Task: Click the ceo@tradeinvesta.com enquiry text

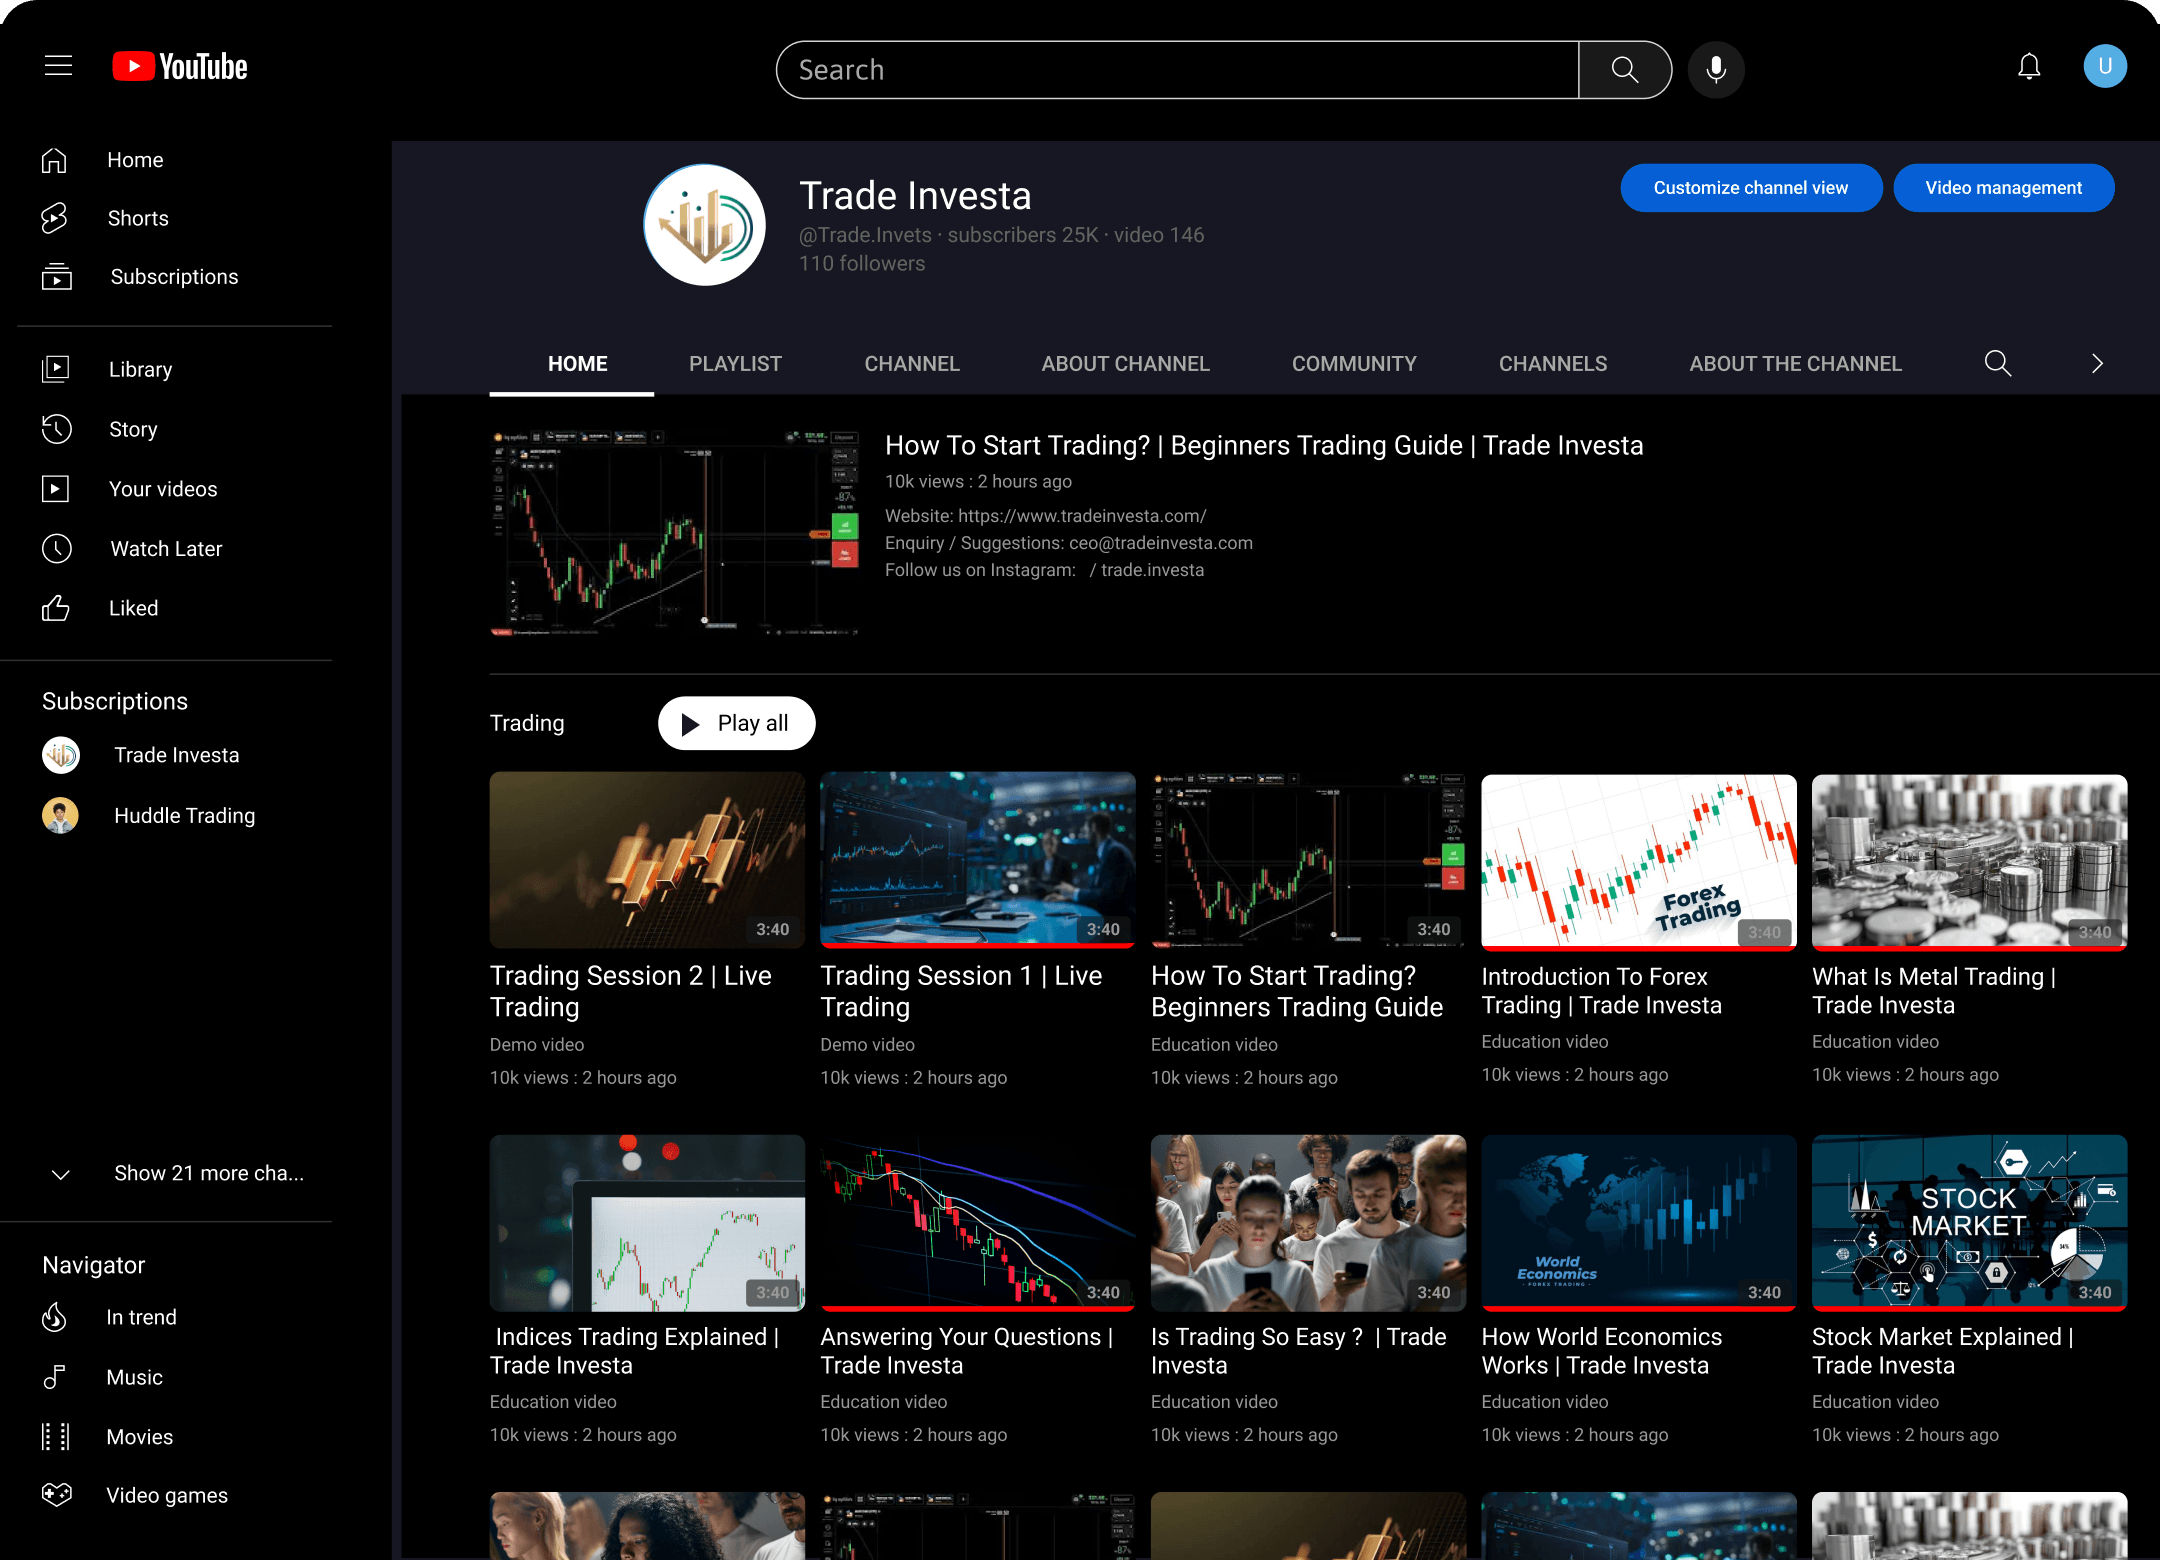Action: point(1161,543)
